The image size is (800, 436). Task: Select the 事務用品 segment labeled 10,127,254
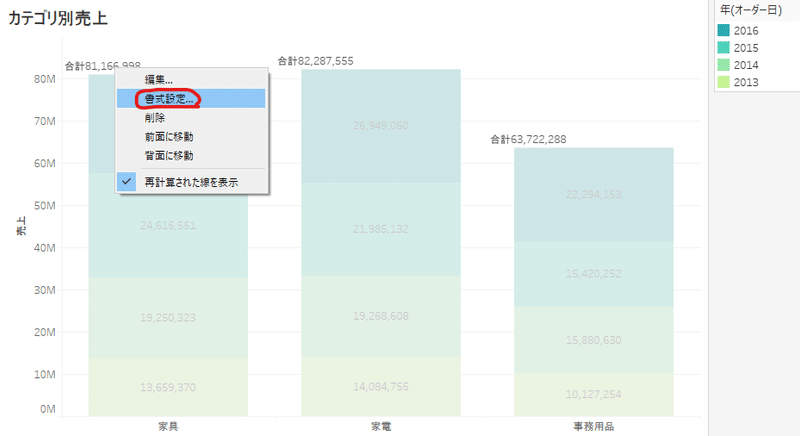pyautogui.click(x=593, y=394)
